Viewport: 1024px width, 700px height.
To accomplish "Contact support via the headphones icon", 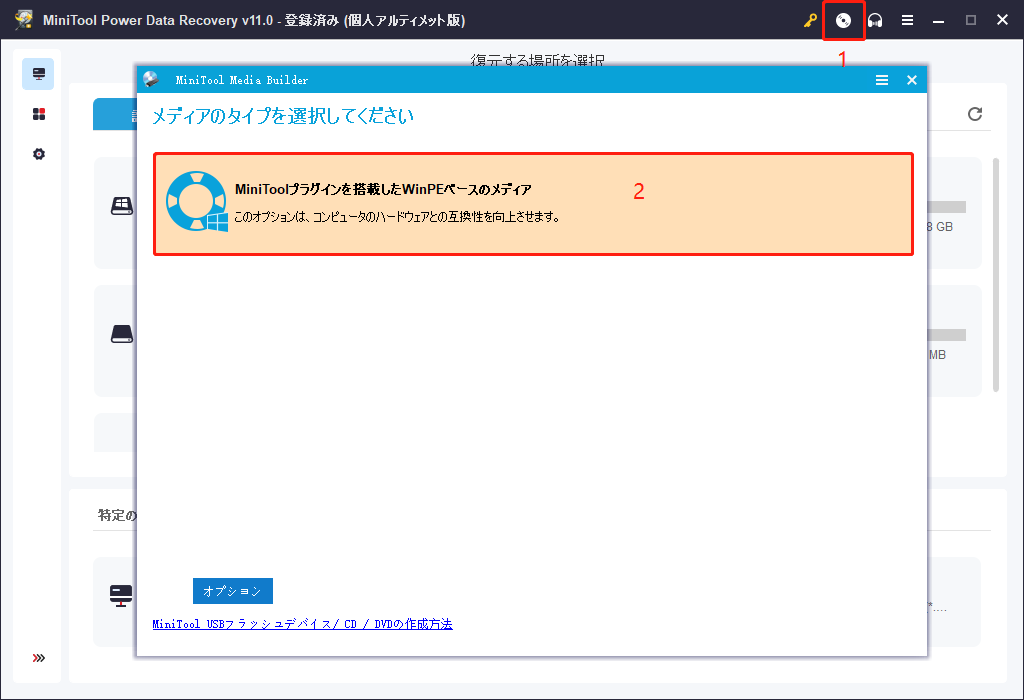I will (875, 19).
